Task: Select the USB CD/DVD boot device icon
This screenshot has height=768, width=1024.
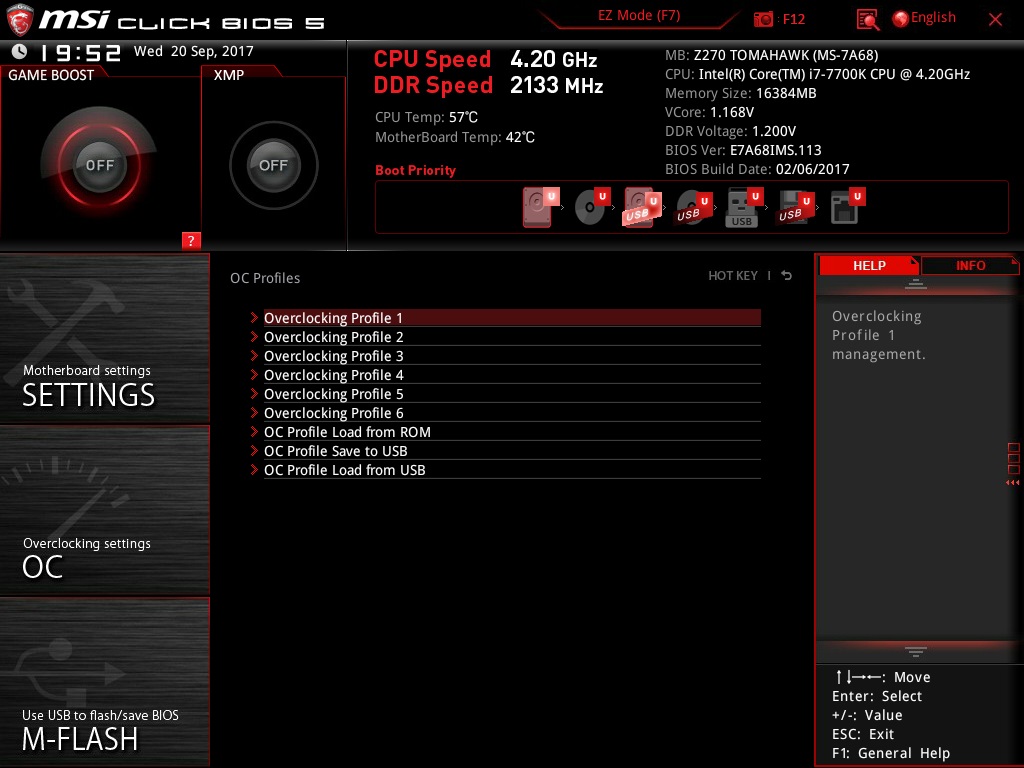Action: click(693, 207)
